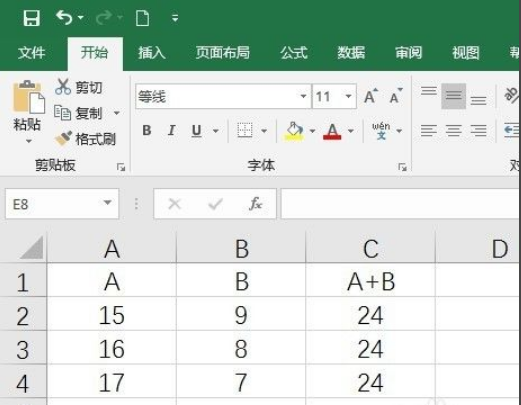The image size is (521, 405).
Task: Click cell with value 17
Action: 112,382
